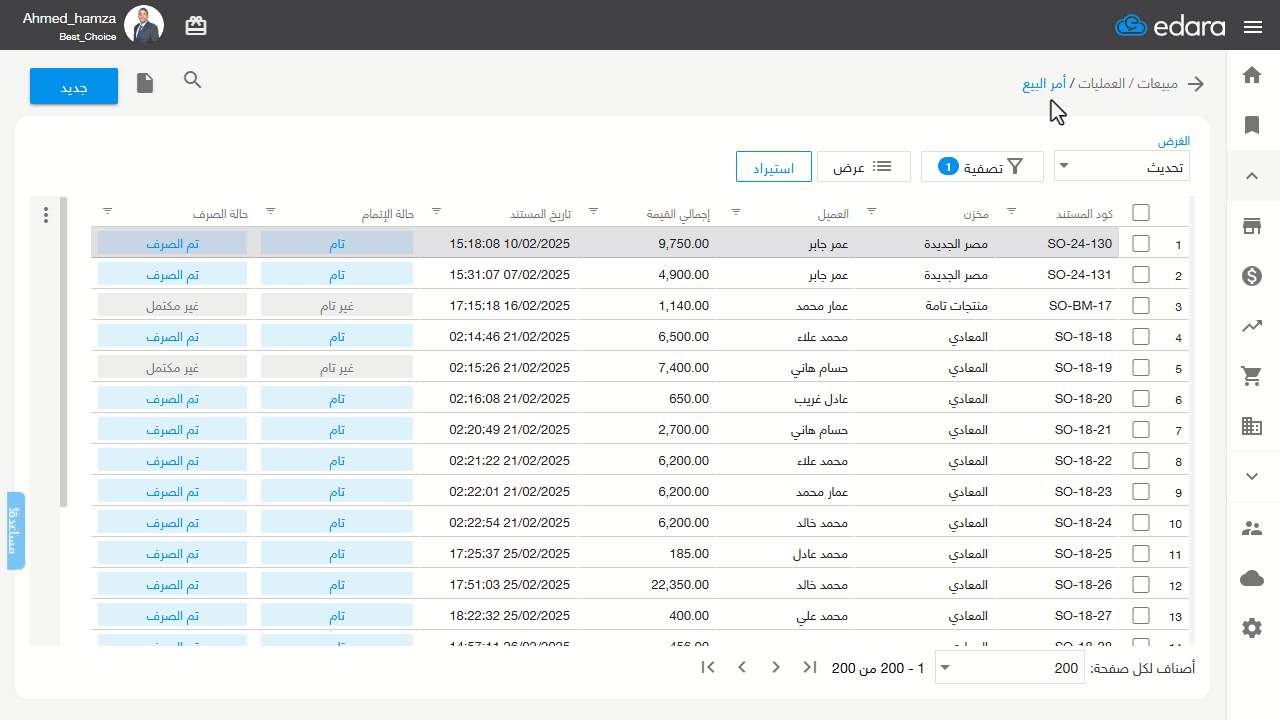
Task: Expand the sidebar section with down chevron
Action: 1251,476
